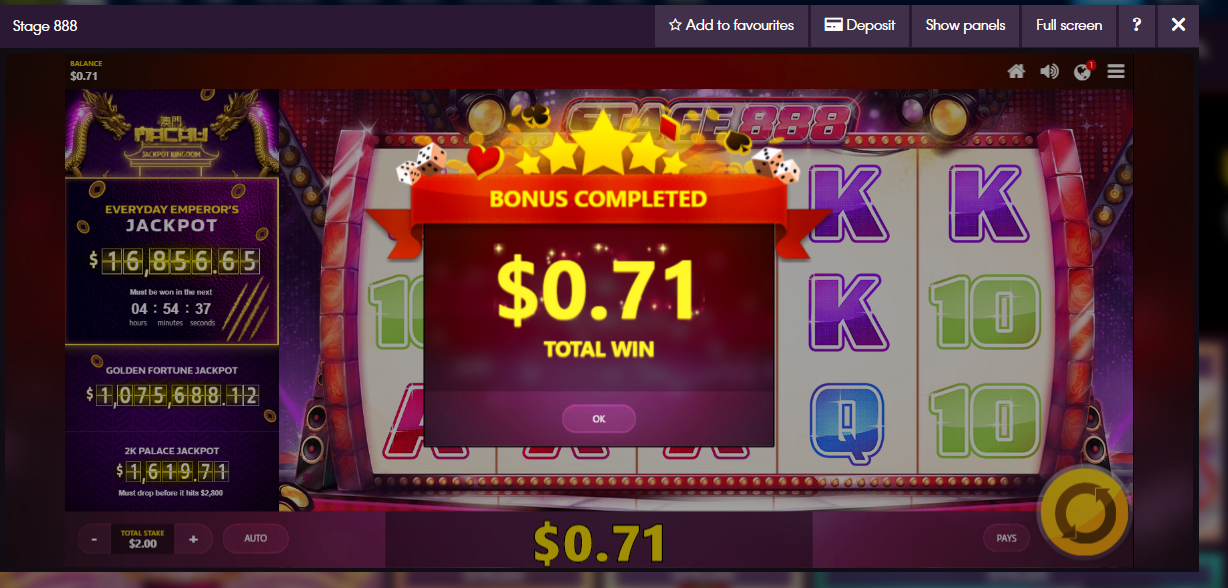
Task: Toggle AUTO spin mode
Action: click(x=256, y=538)
